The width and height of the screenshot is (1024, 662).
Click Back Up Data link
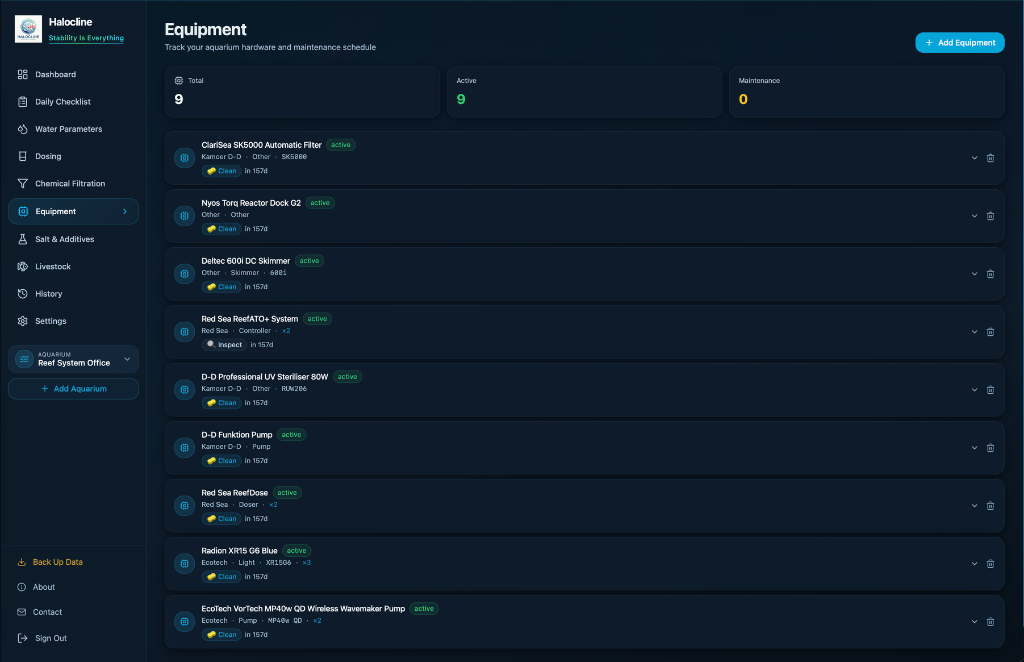[x=50, y=562]
